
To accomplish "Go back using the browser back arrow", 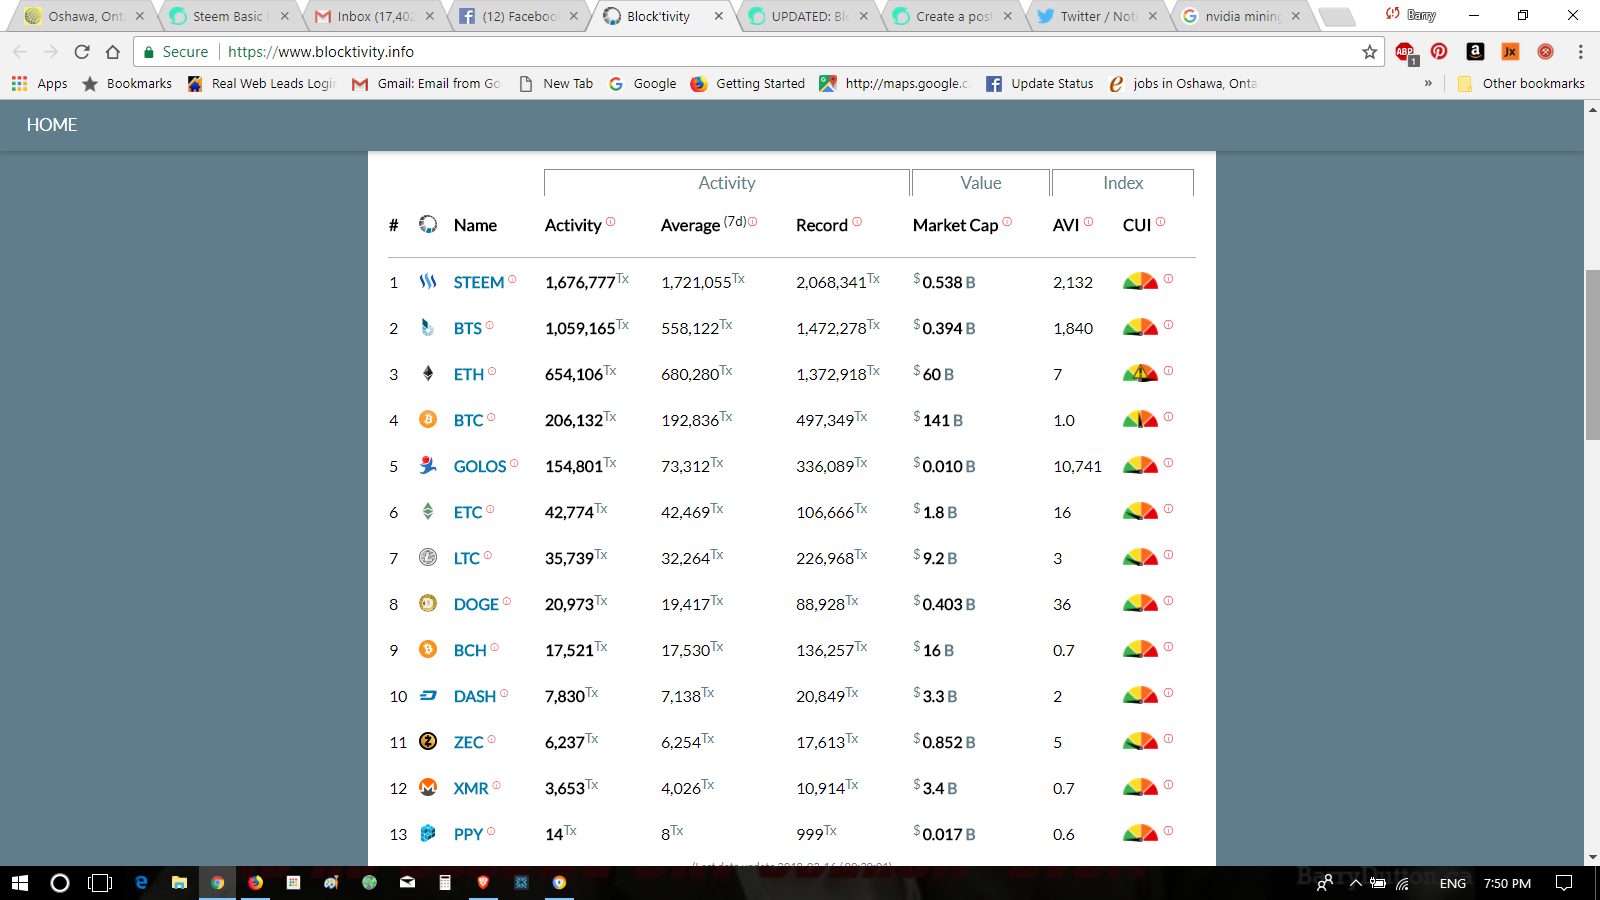I will pyautogui.click(x=20, y=52).
